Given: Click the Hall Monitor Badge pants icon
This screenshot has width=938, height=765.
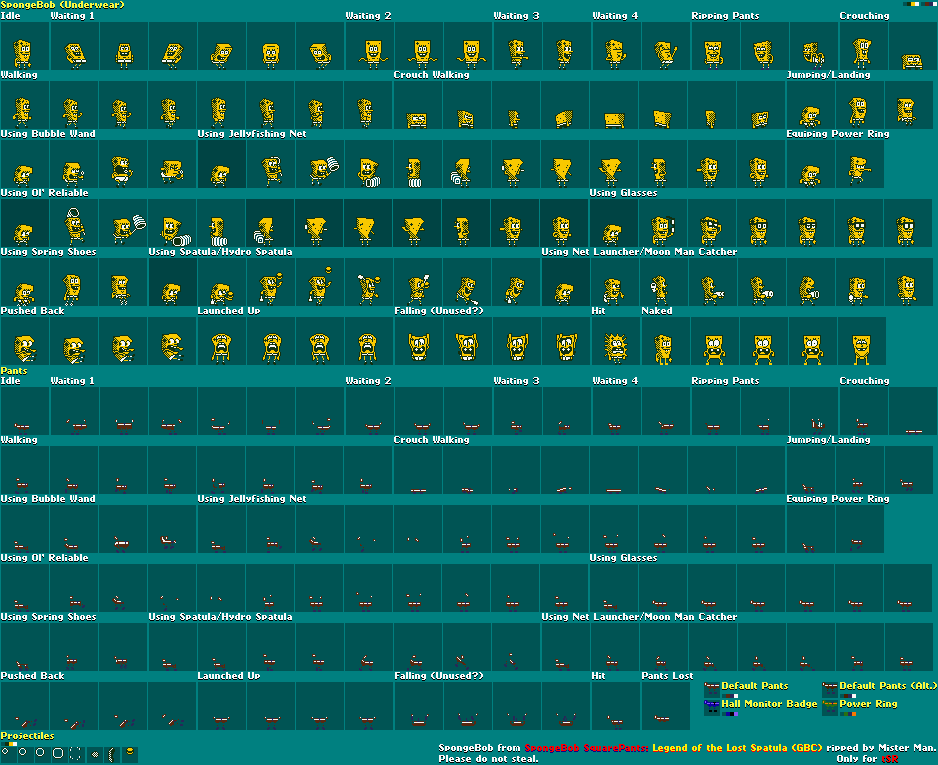Looking at the screenshot, I should (x=711, y=706).
